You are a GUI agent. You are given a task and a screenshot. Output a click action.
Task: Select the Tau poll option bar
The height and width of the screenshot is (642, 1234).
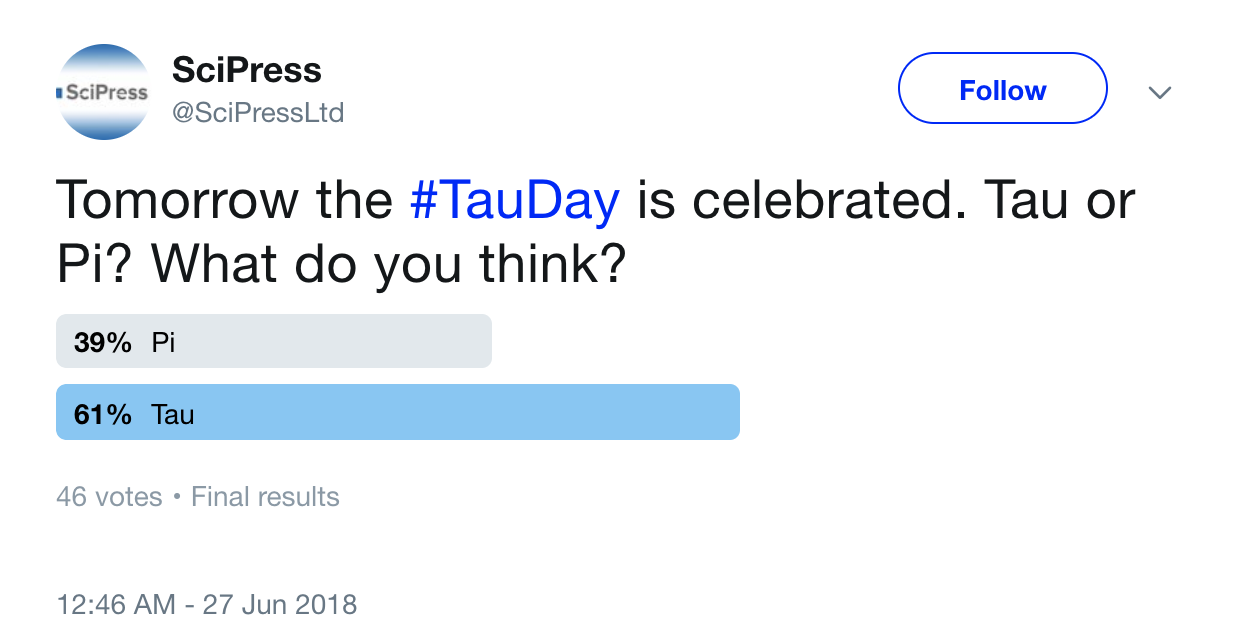click(398, 411)
